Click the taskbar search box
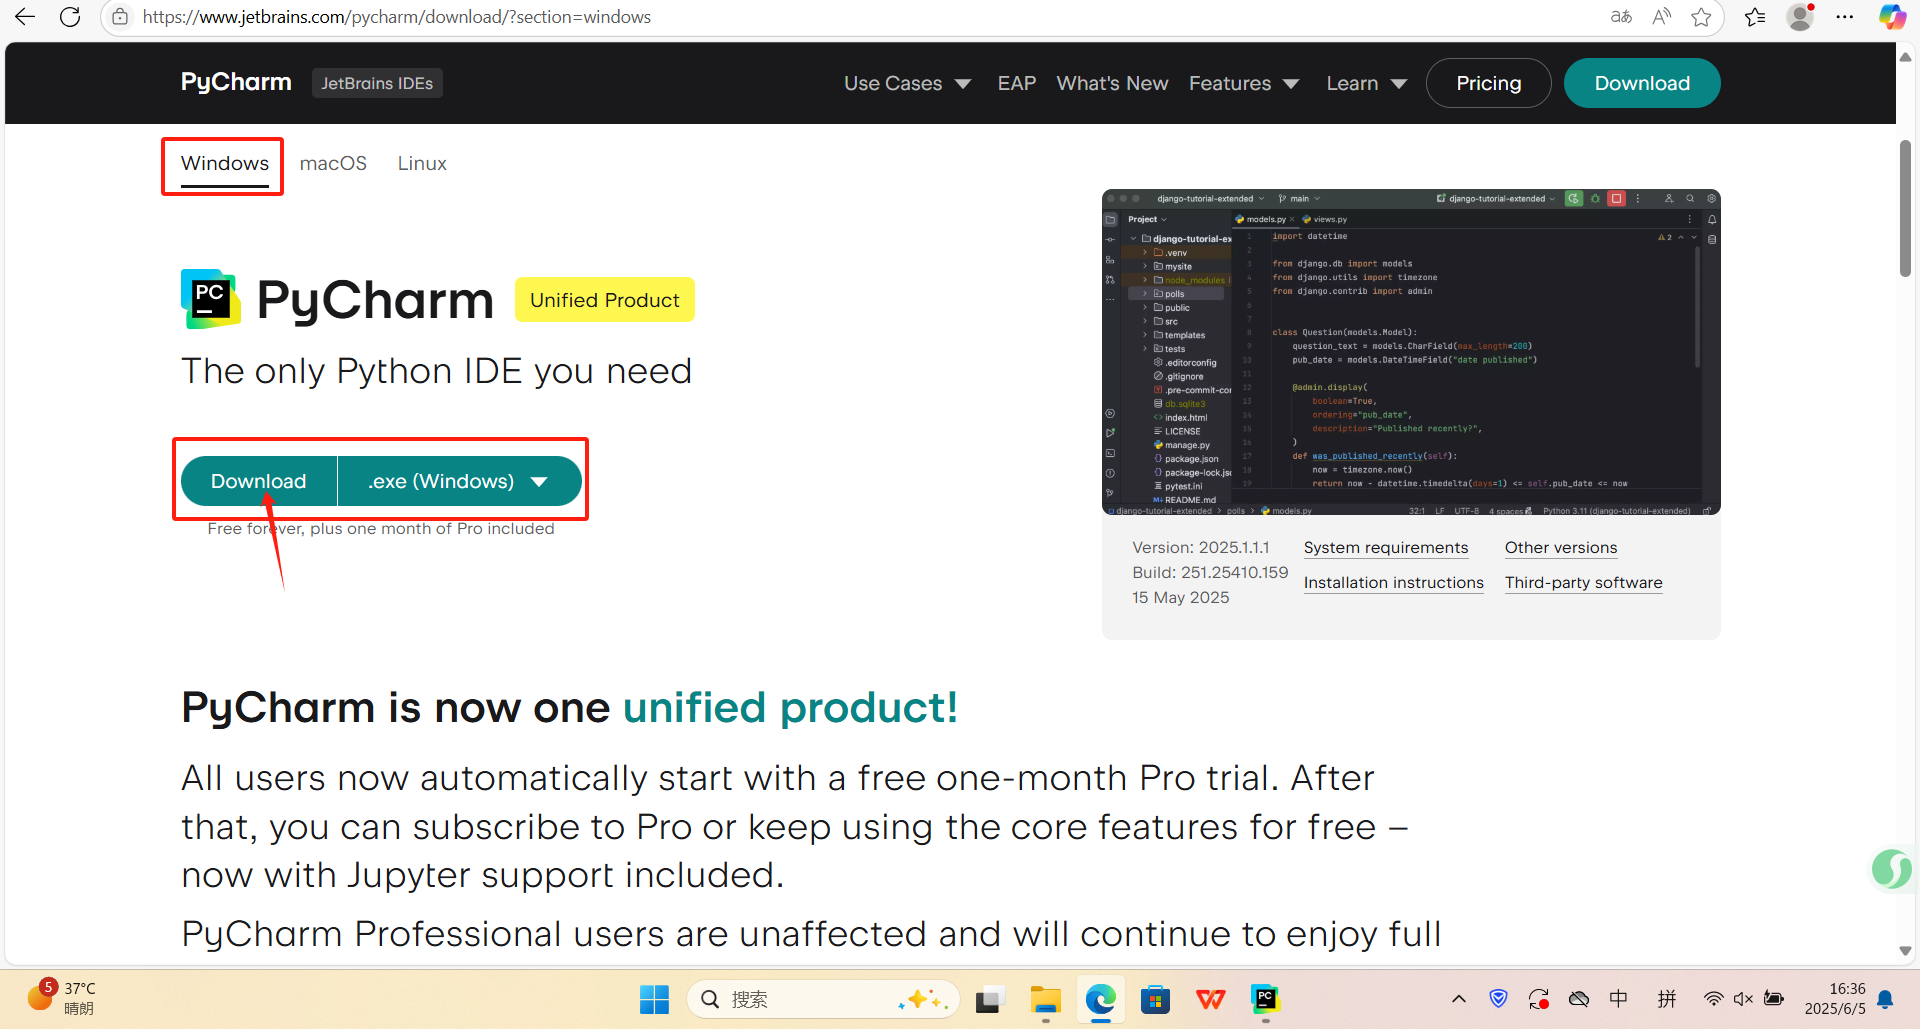This screenshot has height=1029, width=1920. (x=822, y=999)
